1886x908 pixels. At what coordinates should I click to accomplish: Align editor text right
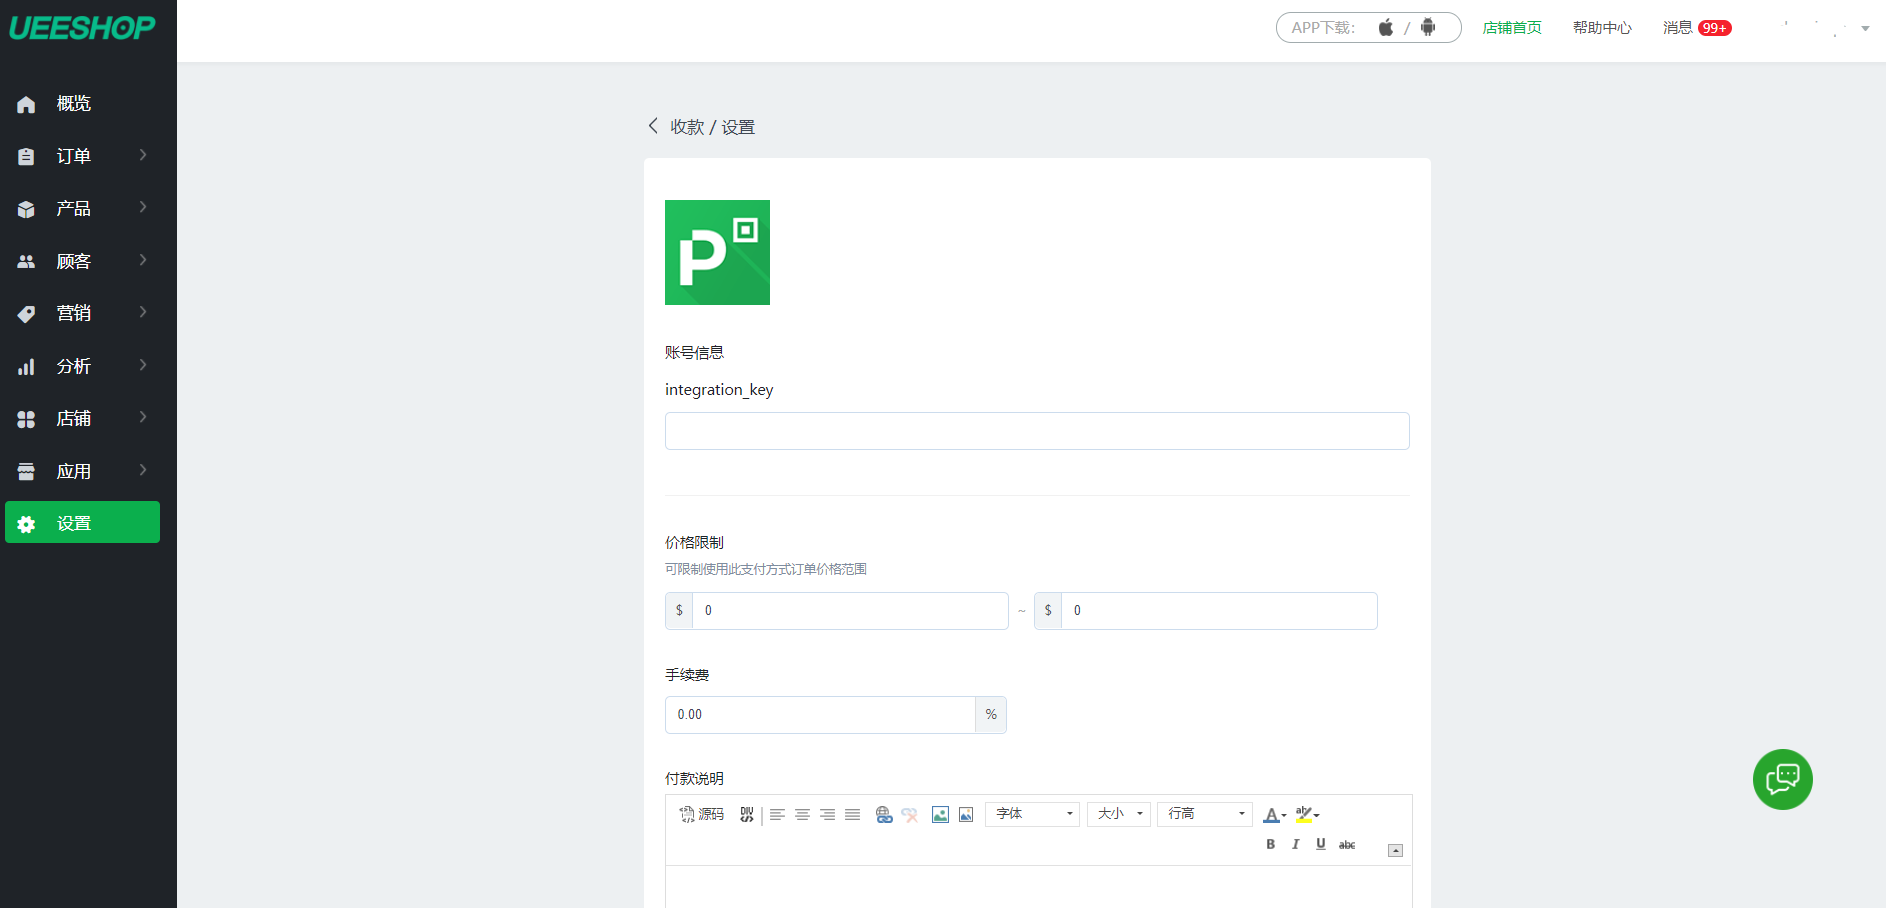tap(827, 814)
